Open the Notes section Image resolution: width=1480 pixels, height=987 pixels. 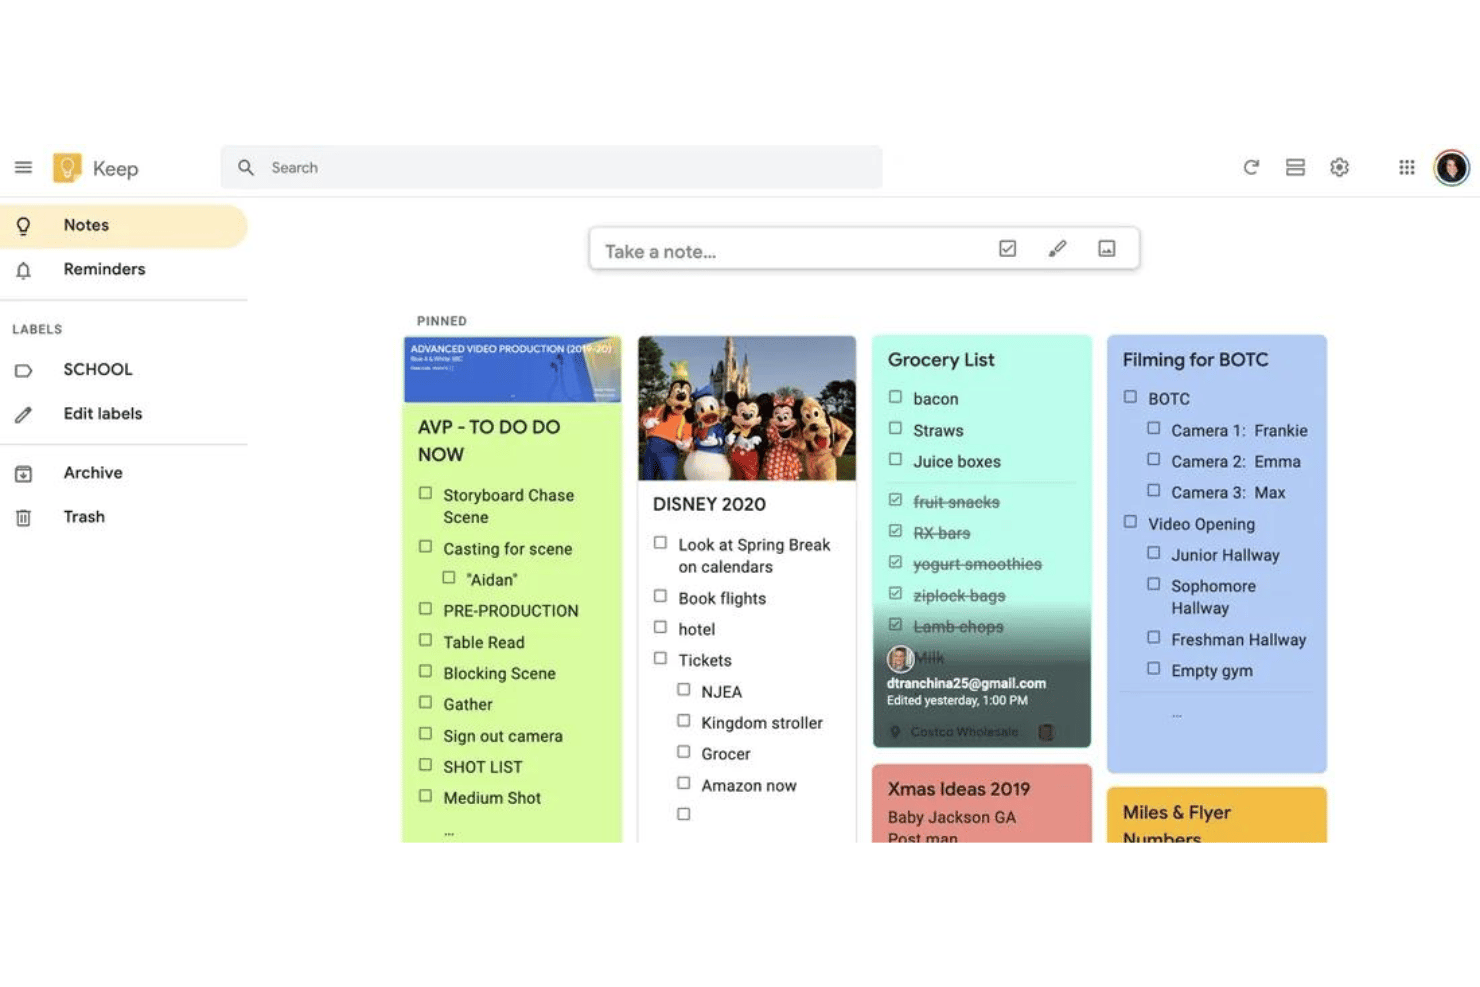124,226
